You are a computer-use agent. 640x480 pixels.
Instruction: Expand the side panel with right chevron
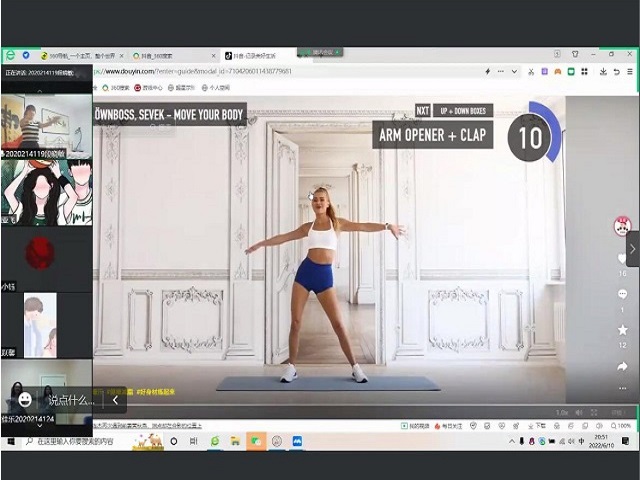(632, 248)
